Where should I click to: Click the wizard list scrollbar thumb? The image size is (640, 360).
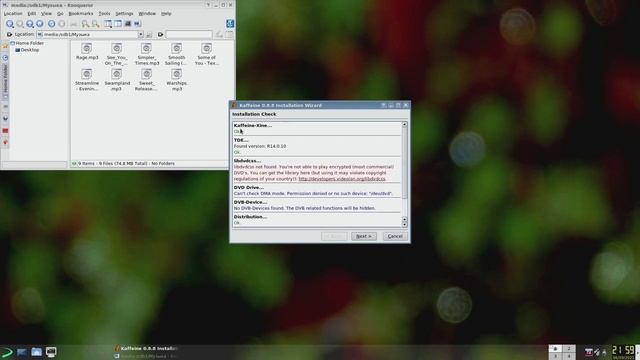pos(404,163)
